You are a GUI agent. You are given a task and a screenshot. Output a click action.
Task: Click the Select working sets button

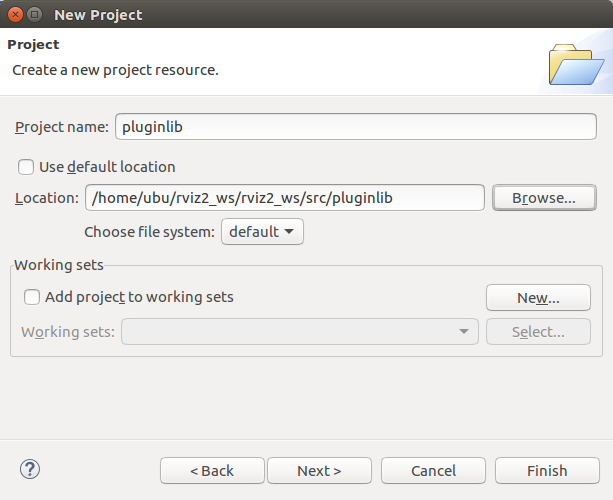pyautogui.click(x=538, y=332)
